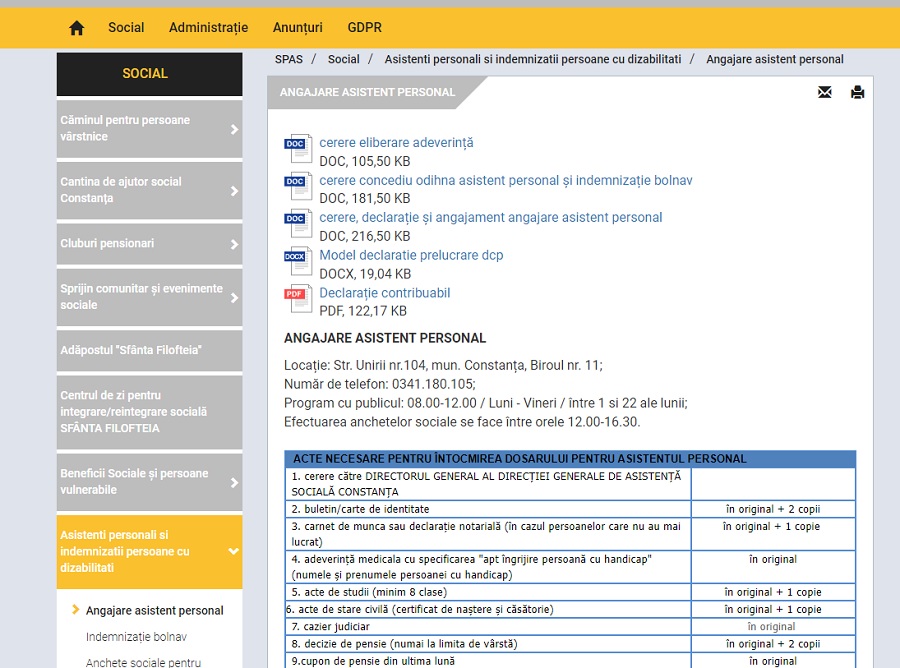This screenshot has width=900, height=668.
Task: Download Model declaratie prelucrare dcp
Action: coord(411,255)
